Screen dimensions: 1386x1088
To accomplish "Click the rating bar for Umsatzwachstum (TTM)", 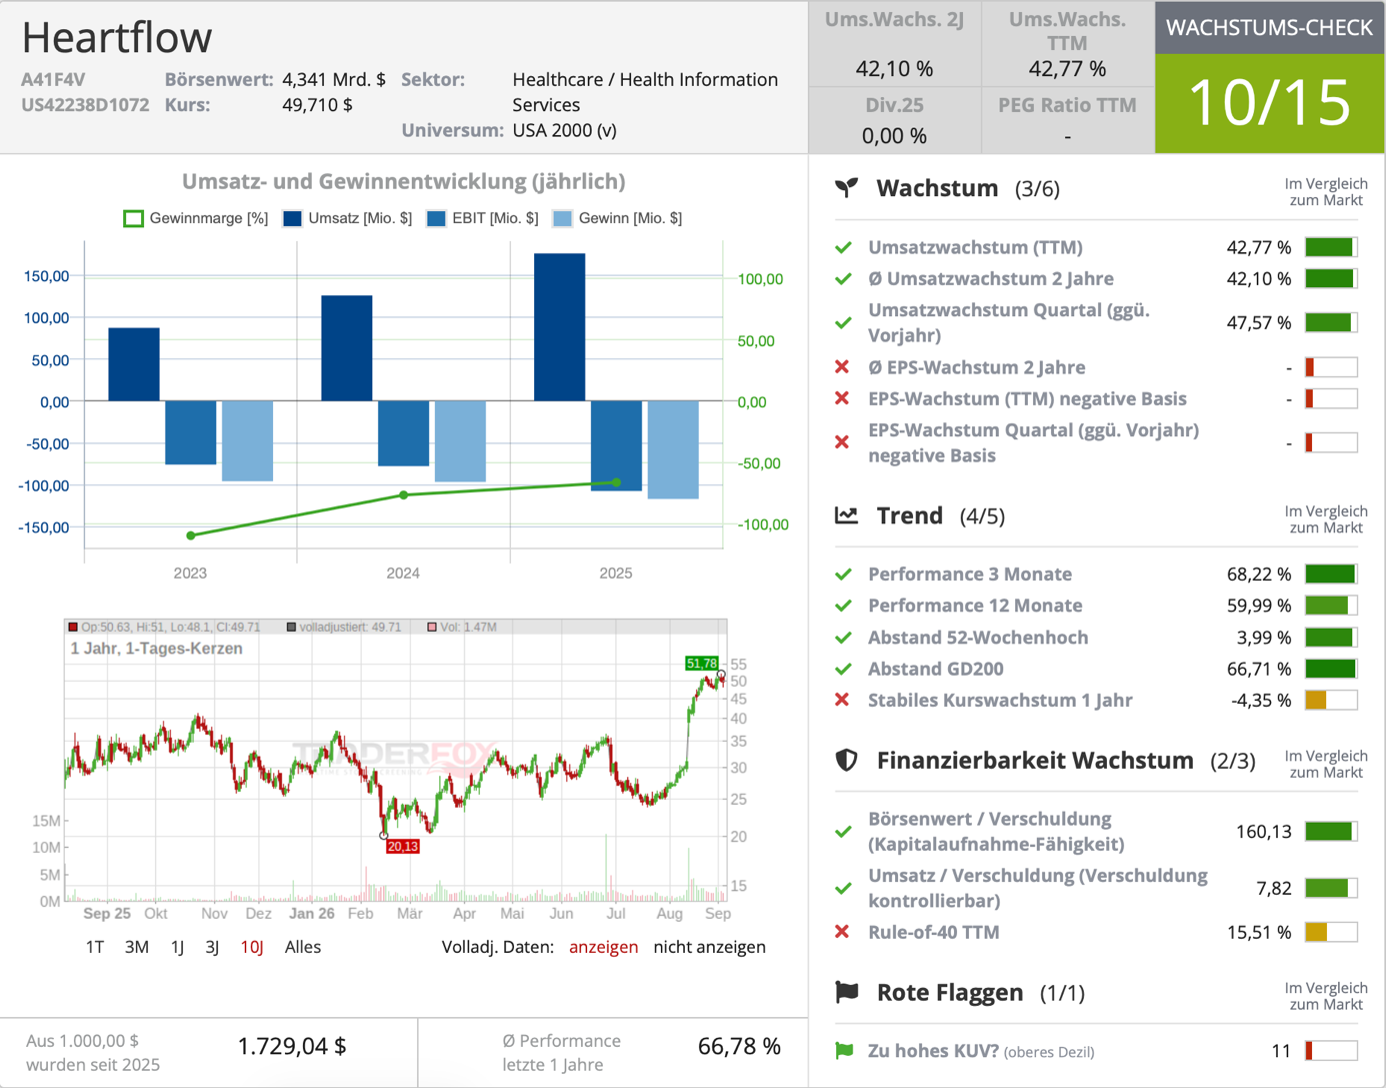I will [1331, 247].
